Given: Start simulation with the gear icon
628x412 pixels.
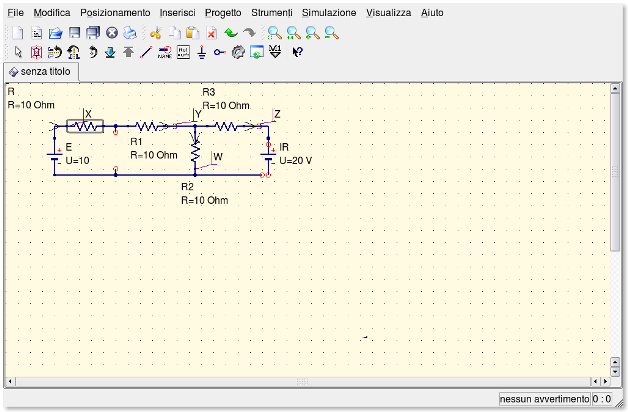Looking at the screenshot, I should point(238,52).
